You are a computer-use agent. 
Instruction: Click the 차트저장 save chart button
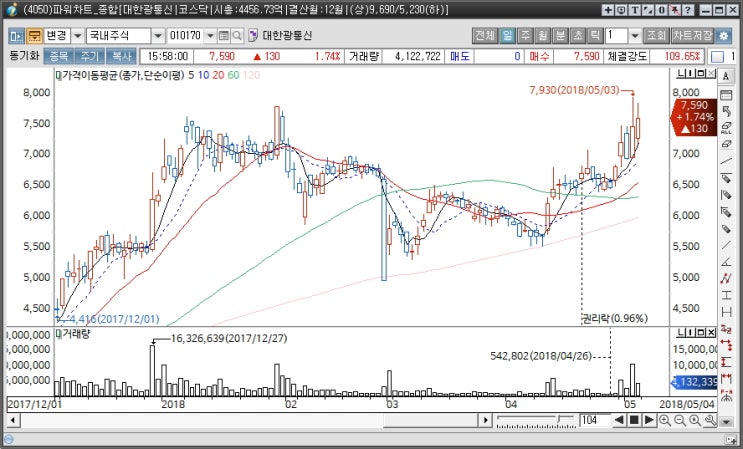click(x=692, y=36)
